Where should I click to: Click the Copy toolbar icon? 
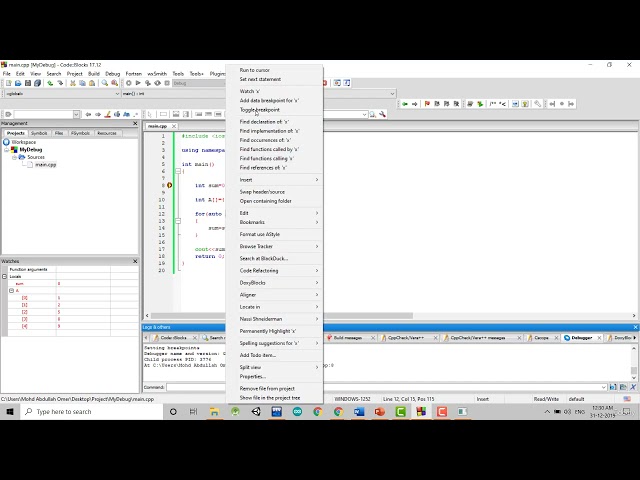pos(82,83)
